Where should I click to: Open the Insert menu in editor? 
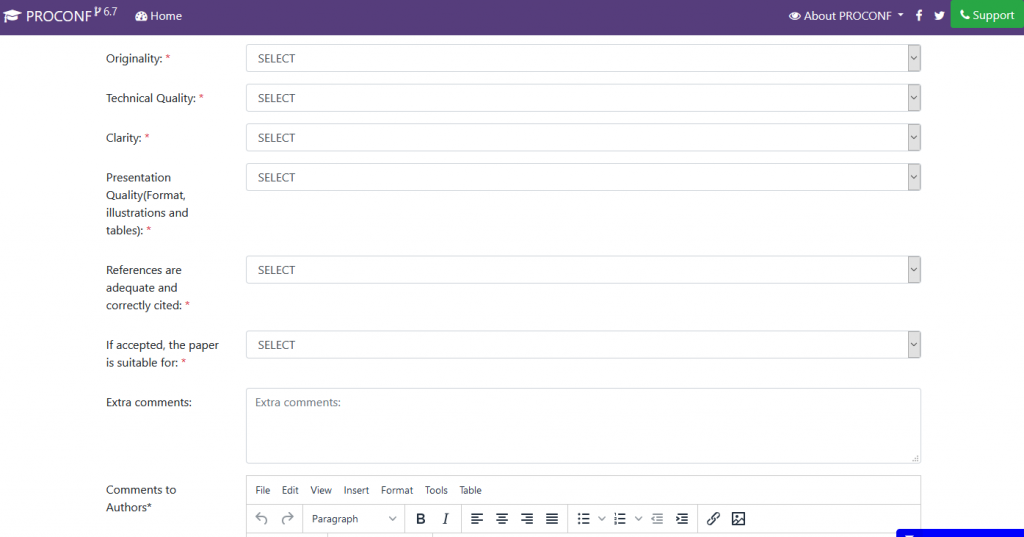coord(356,490)
